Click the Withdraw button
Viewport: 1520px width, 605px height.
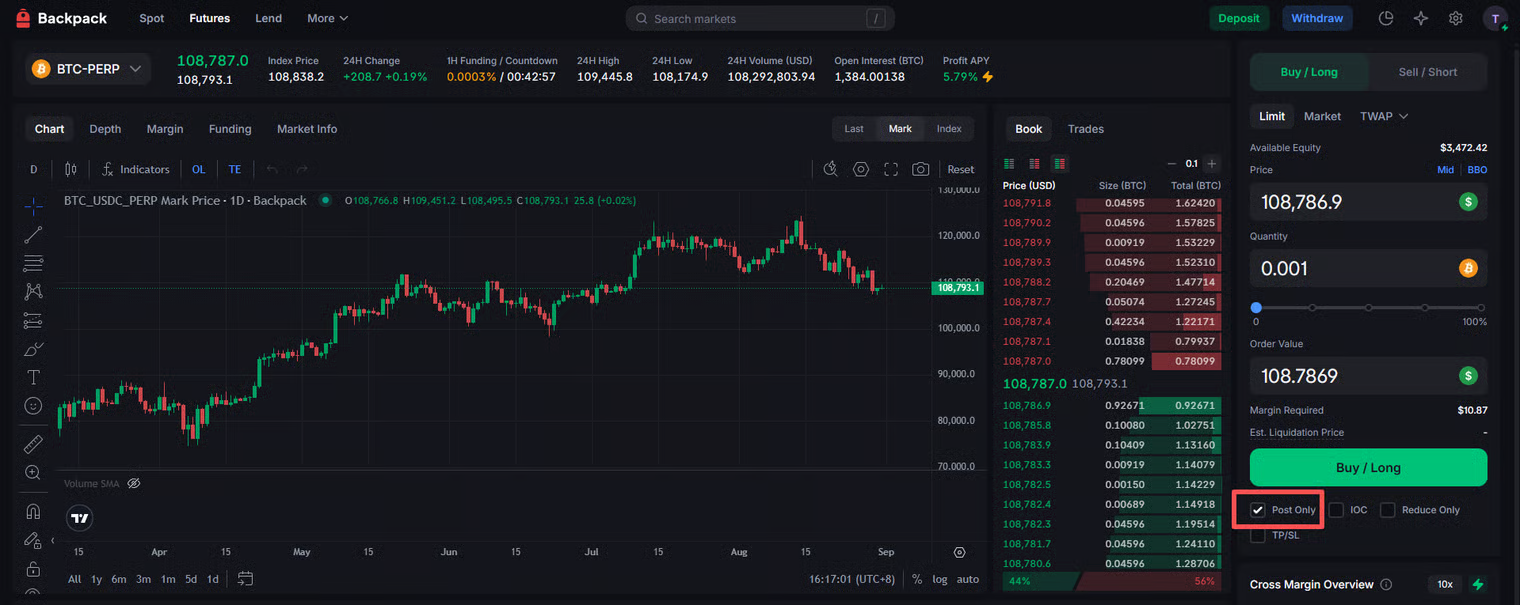point(1317,18)
